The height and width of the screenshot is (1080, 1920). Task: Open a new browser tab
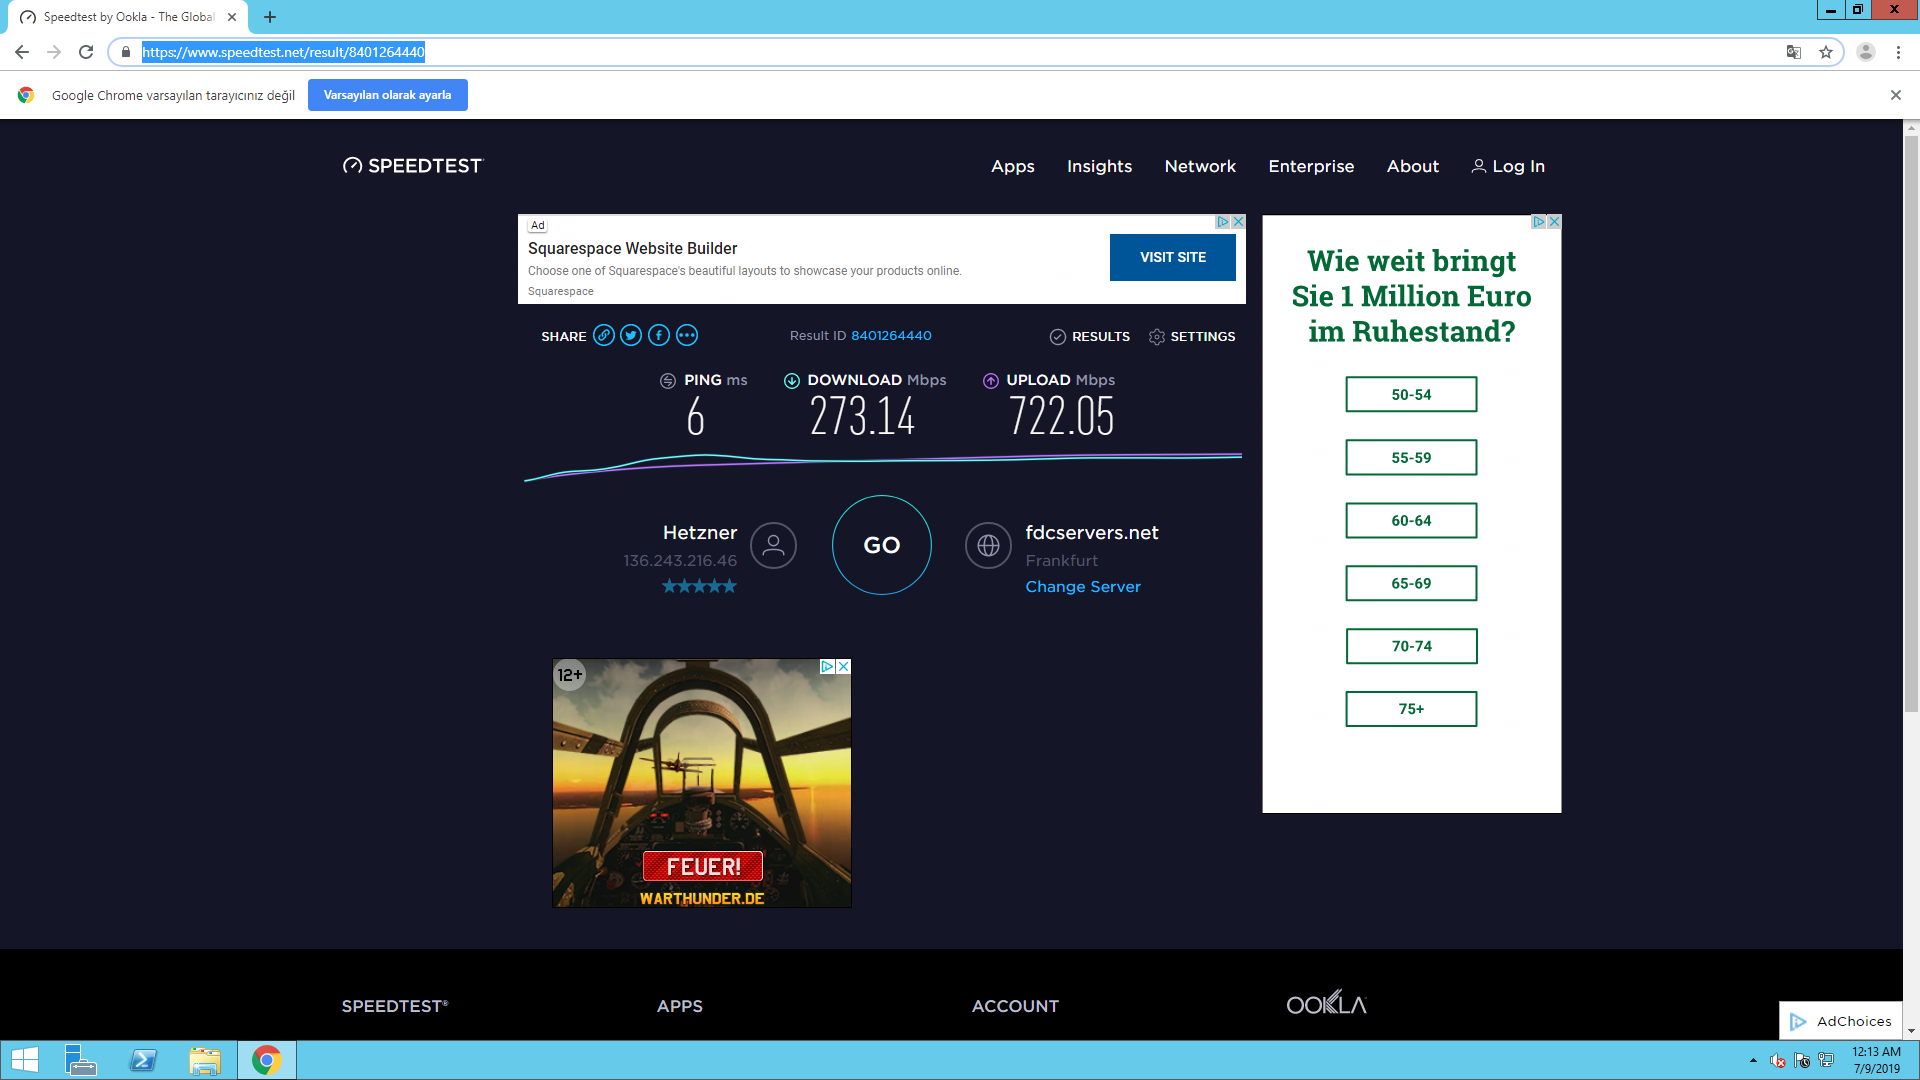click(270, 17)
